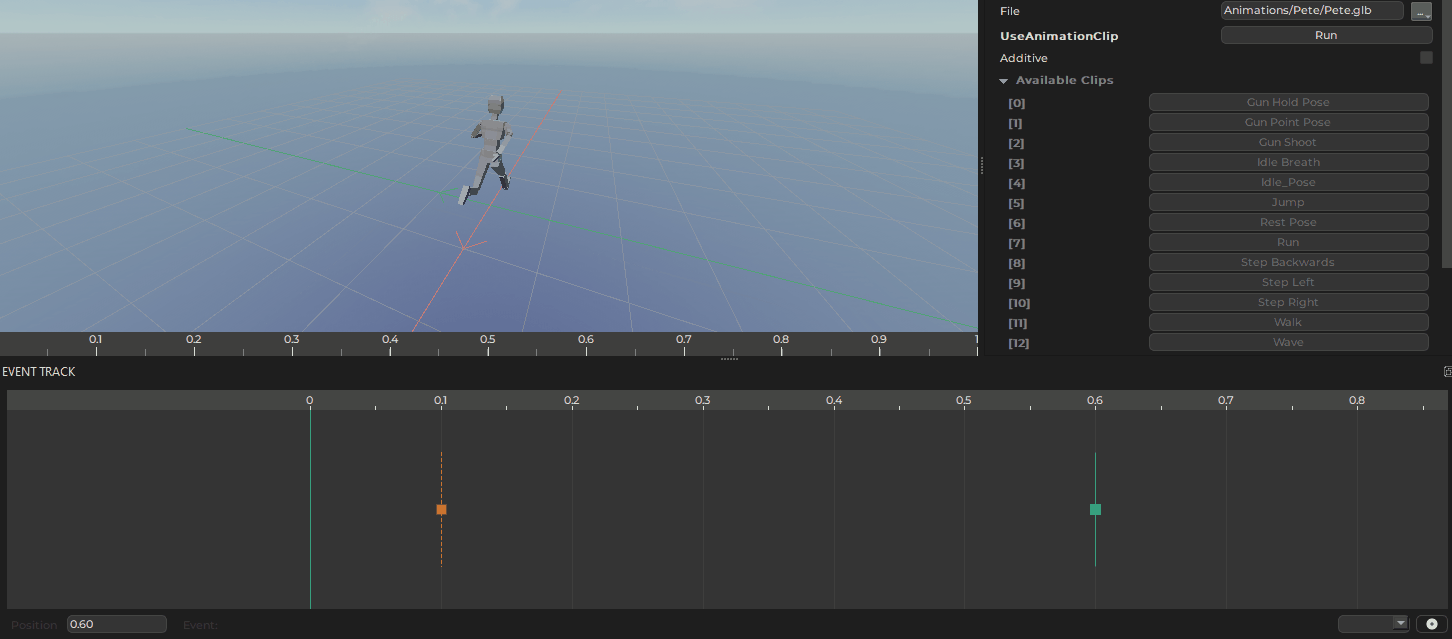Image resolution: width=1452 pixels, height=639 pixels.
Task: Select the green event marker at 0.6
Action: click(1095, 509)
